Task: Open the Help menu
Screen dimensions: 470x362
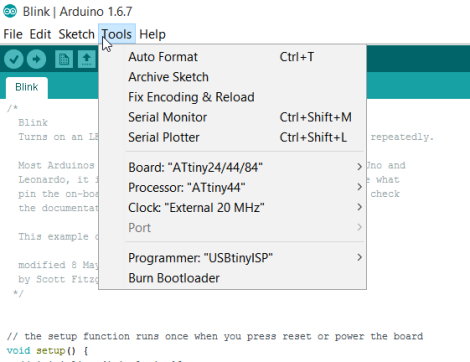Action: (x=152, y=34)
